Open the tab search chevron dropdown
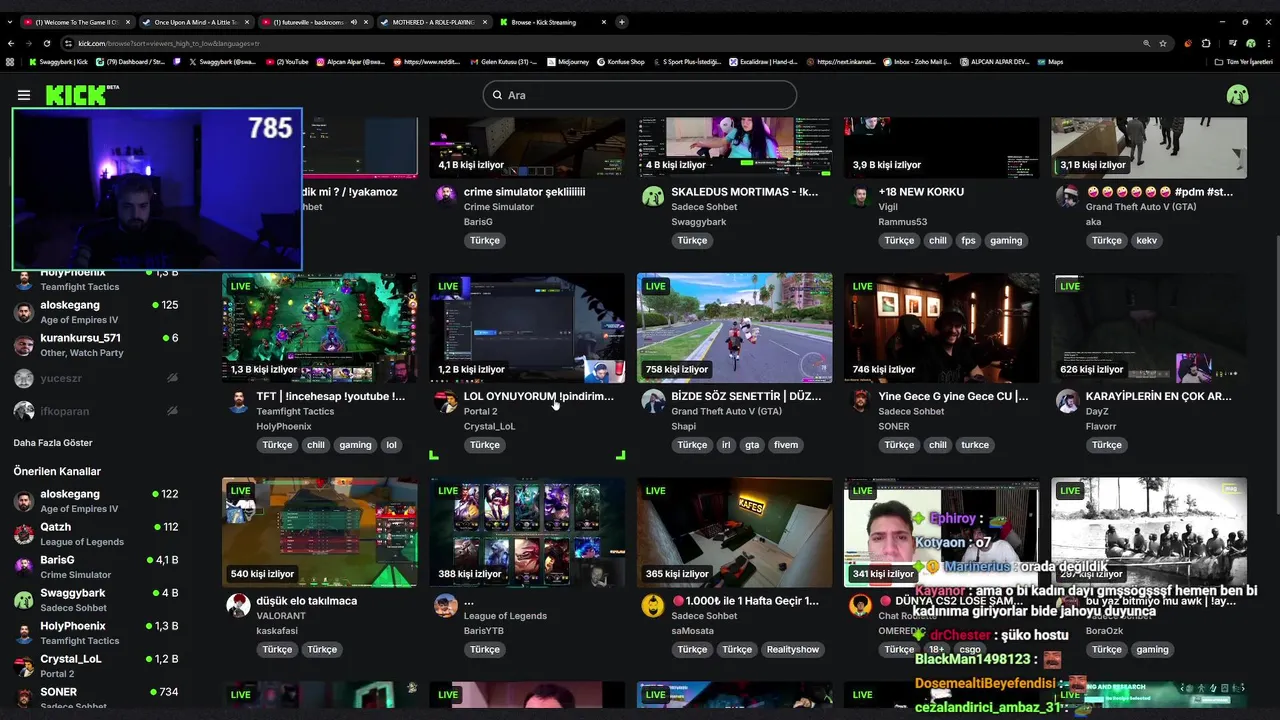The height and width of the screenshot is (720, 1280). (x=11, y=22)
